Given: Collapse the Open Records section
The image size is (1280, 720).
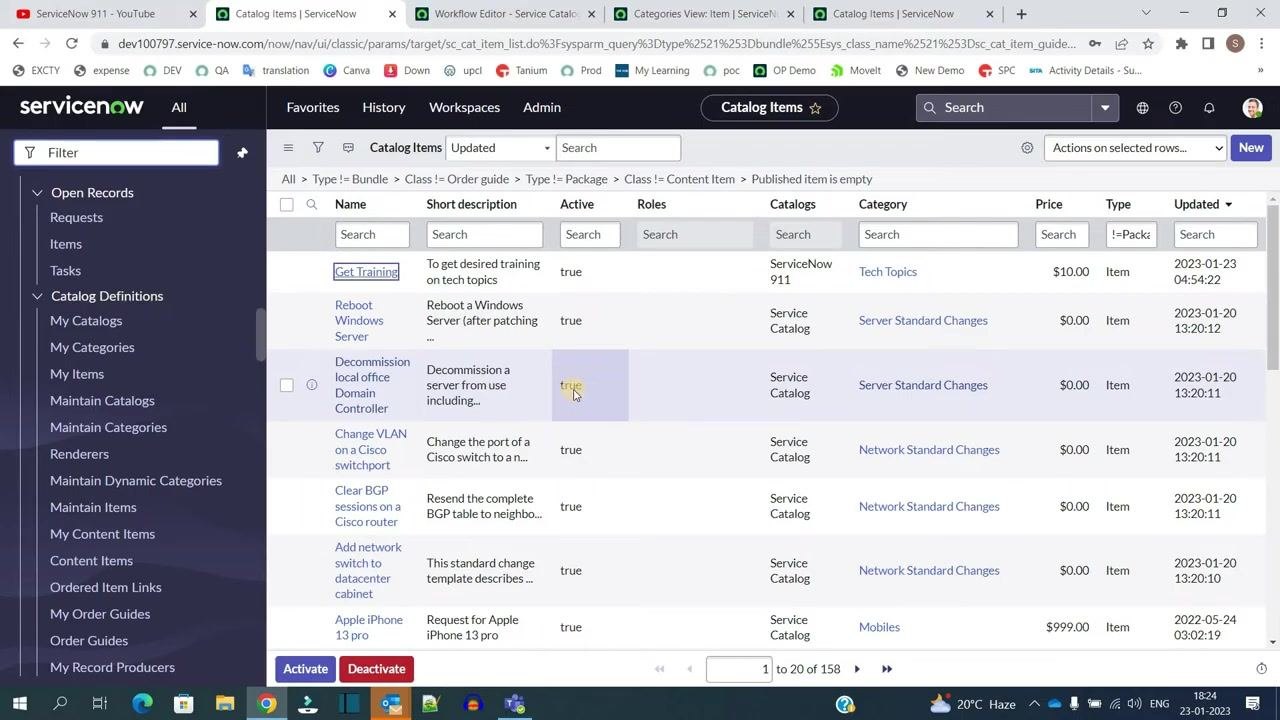Looking at the screenshot, I should (37, 193).
